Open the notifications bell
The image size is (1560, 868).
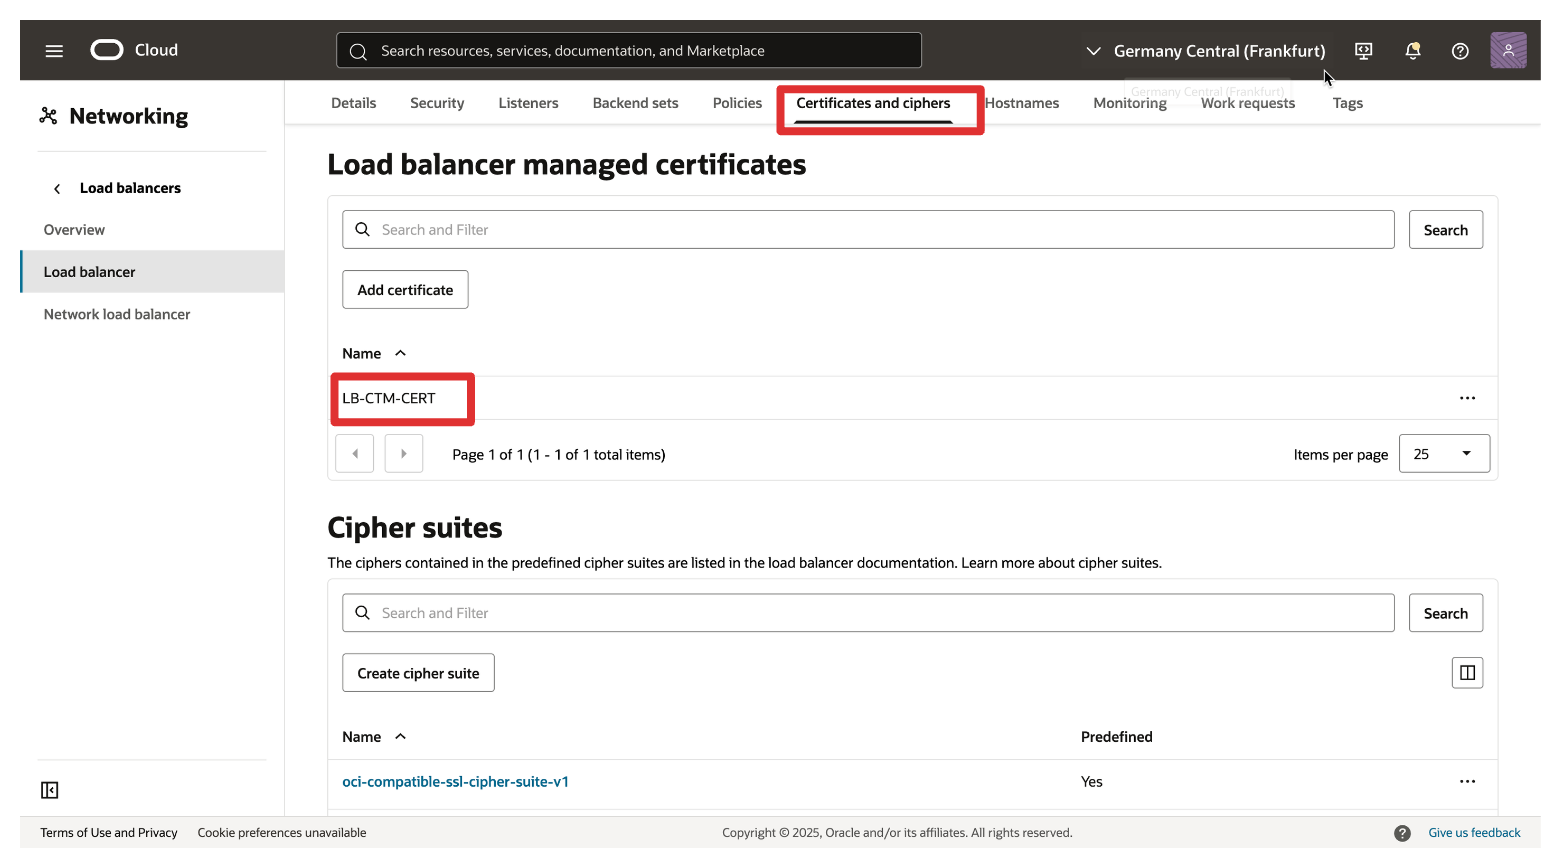[1412, 50]
